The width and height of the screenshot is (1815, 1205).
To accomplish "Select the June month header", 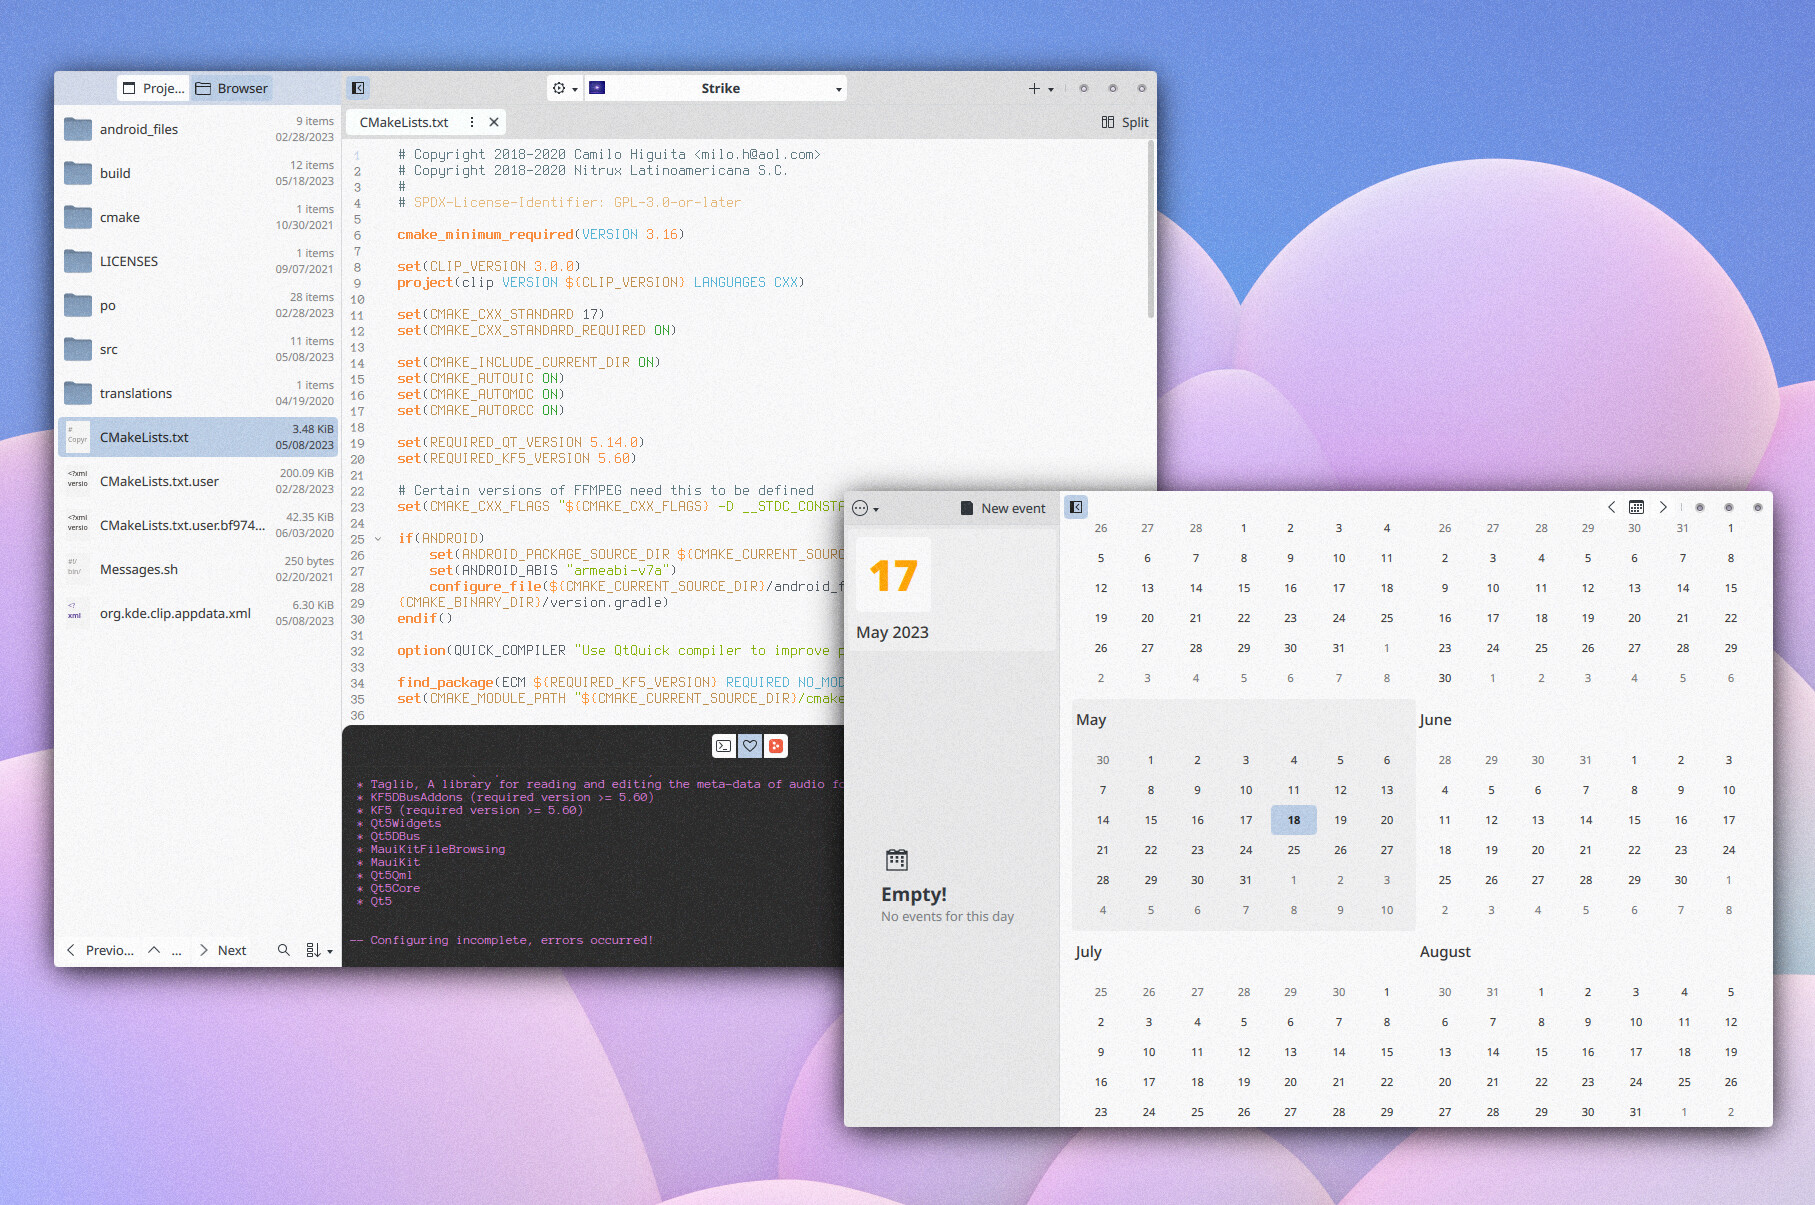I will point(1435,720).
